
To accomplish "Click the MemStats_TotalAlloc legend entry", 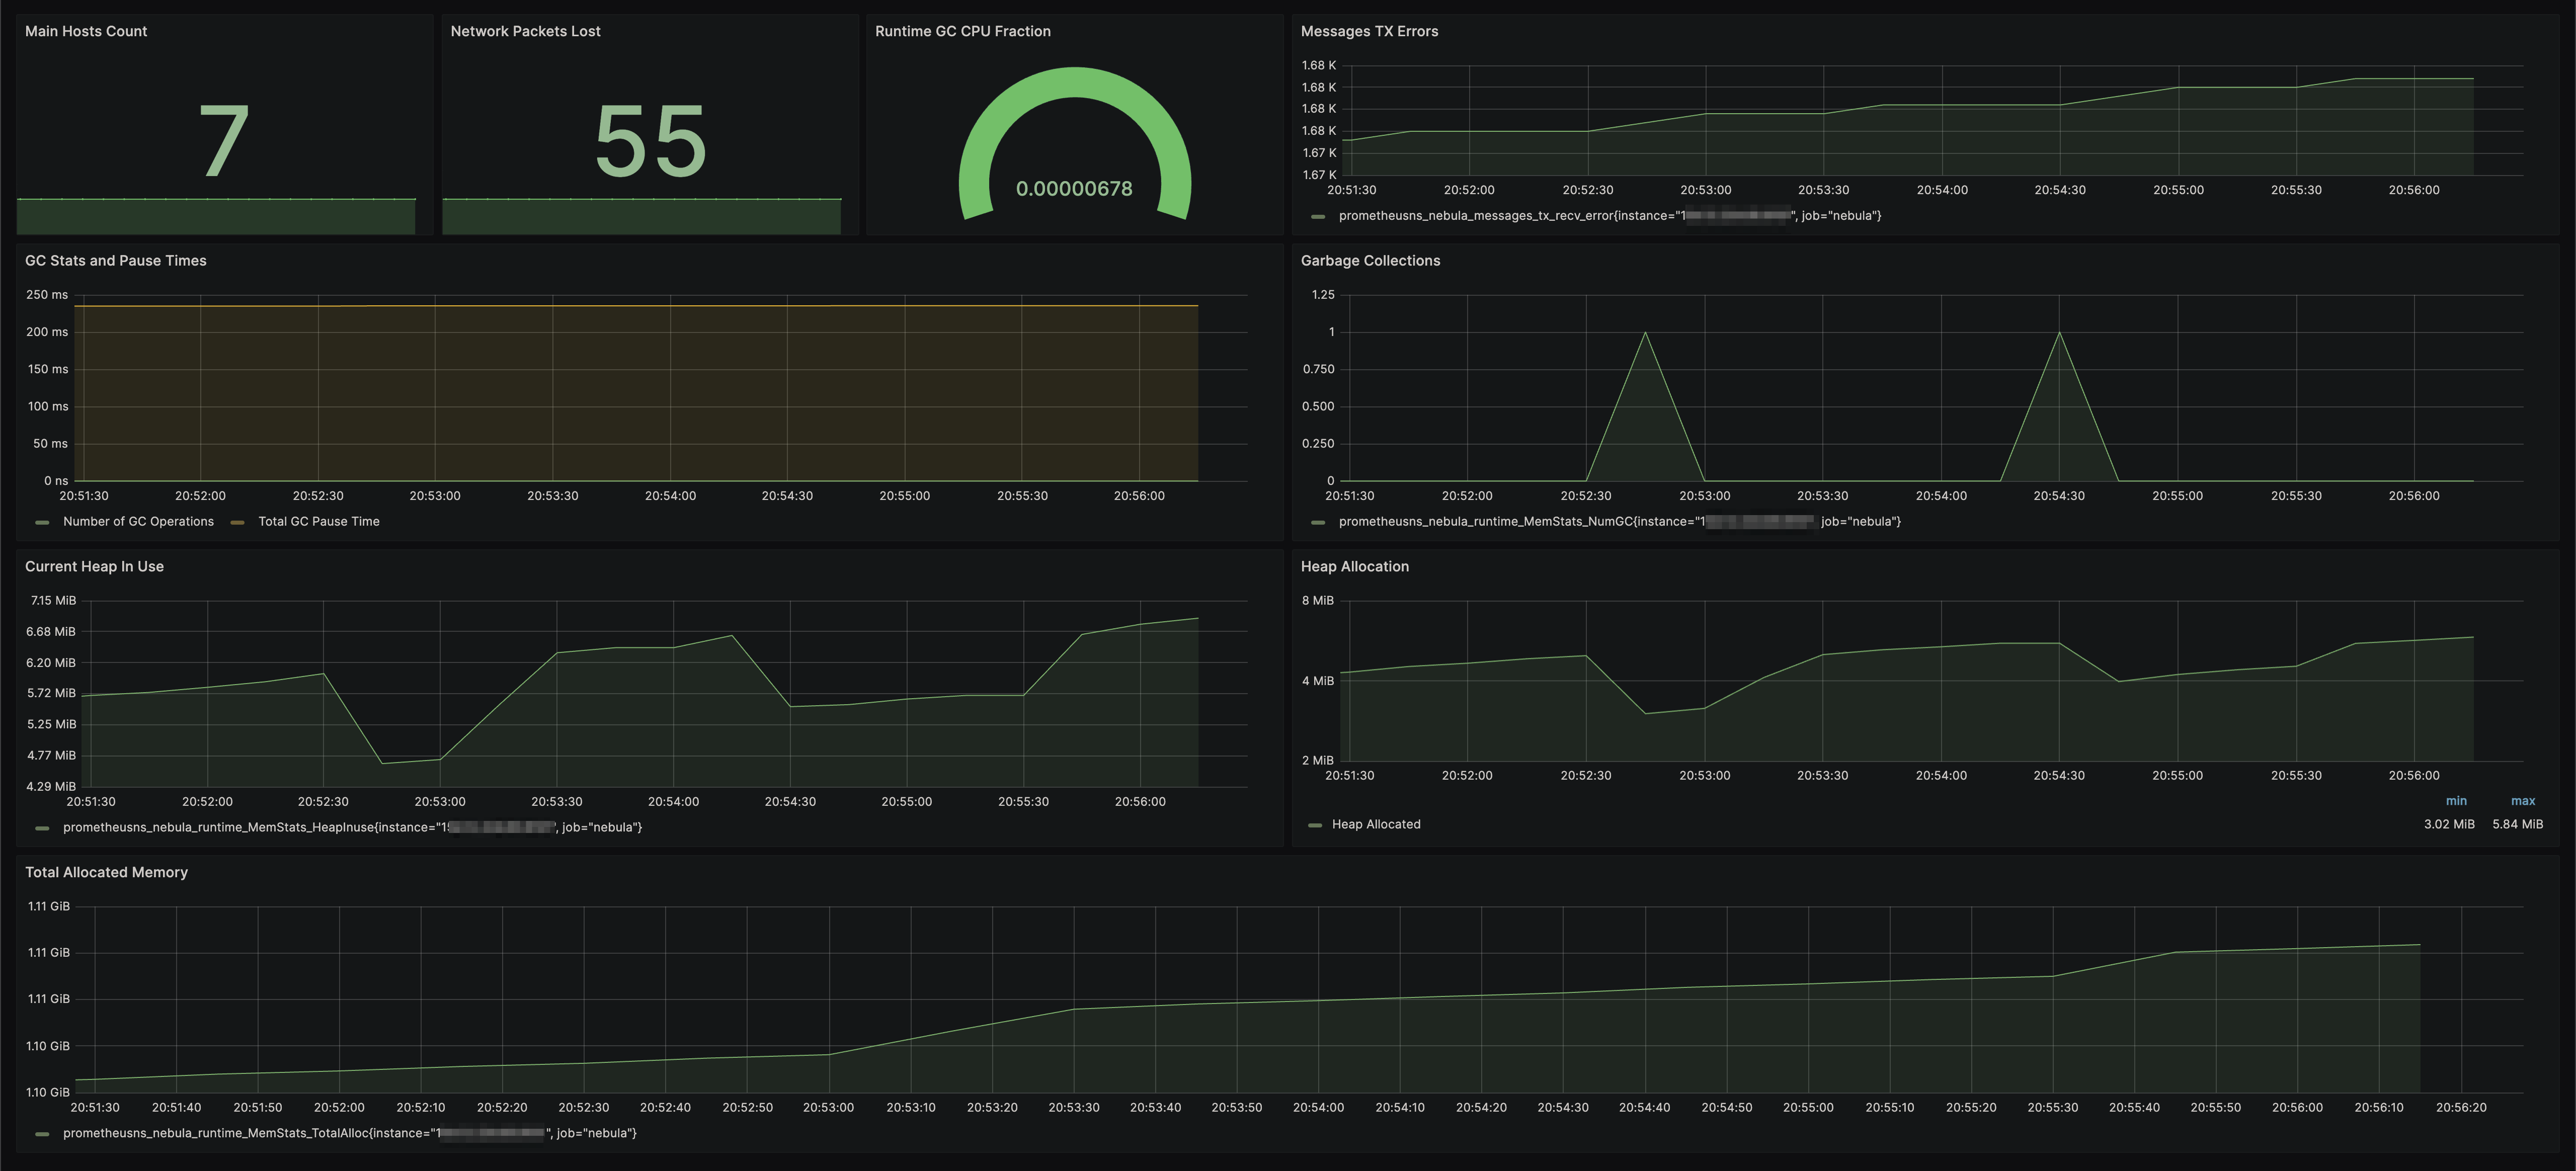I will pyautogui.click(x=349, y=1133).
